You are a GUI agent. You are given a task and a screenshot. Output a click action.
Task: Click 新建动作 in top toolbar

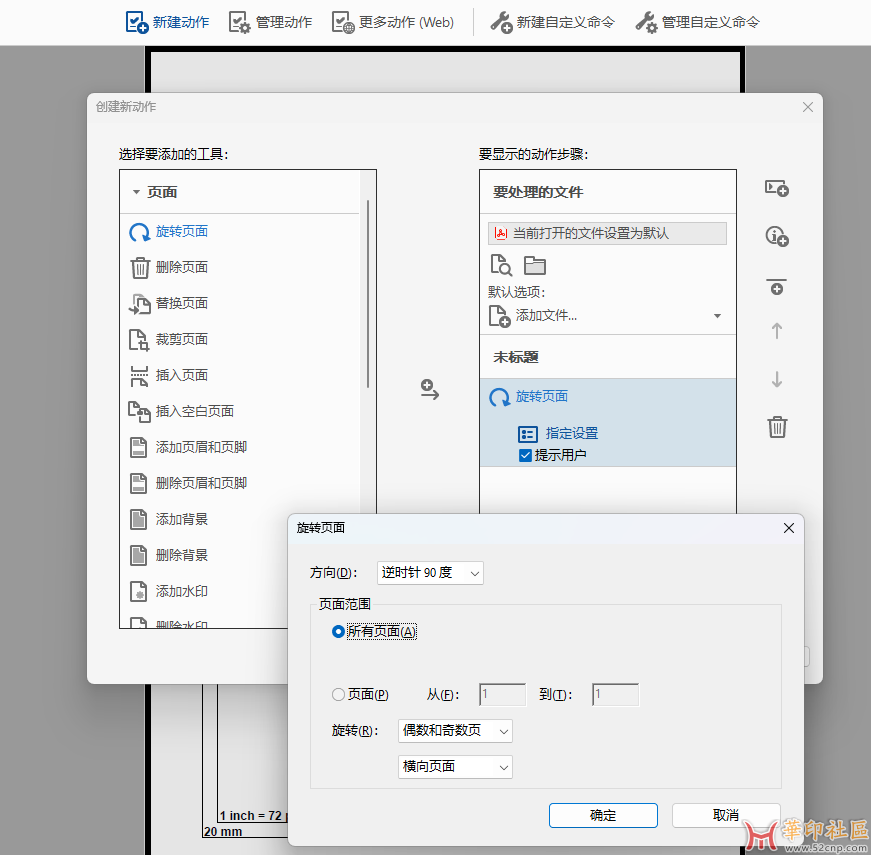click(168, 22)
